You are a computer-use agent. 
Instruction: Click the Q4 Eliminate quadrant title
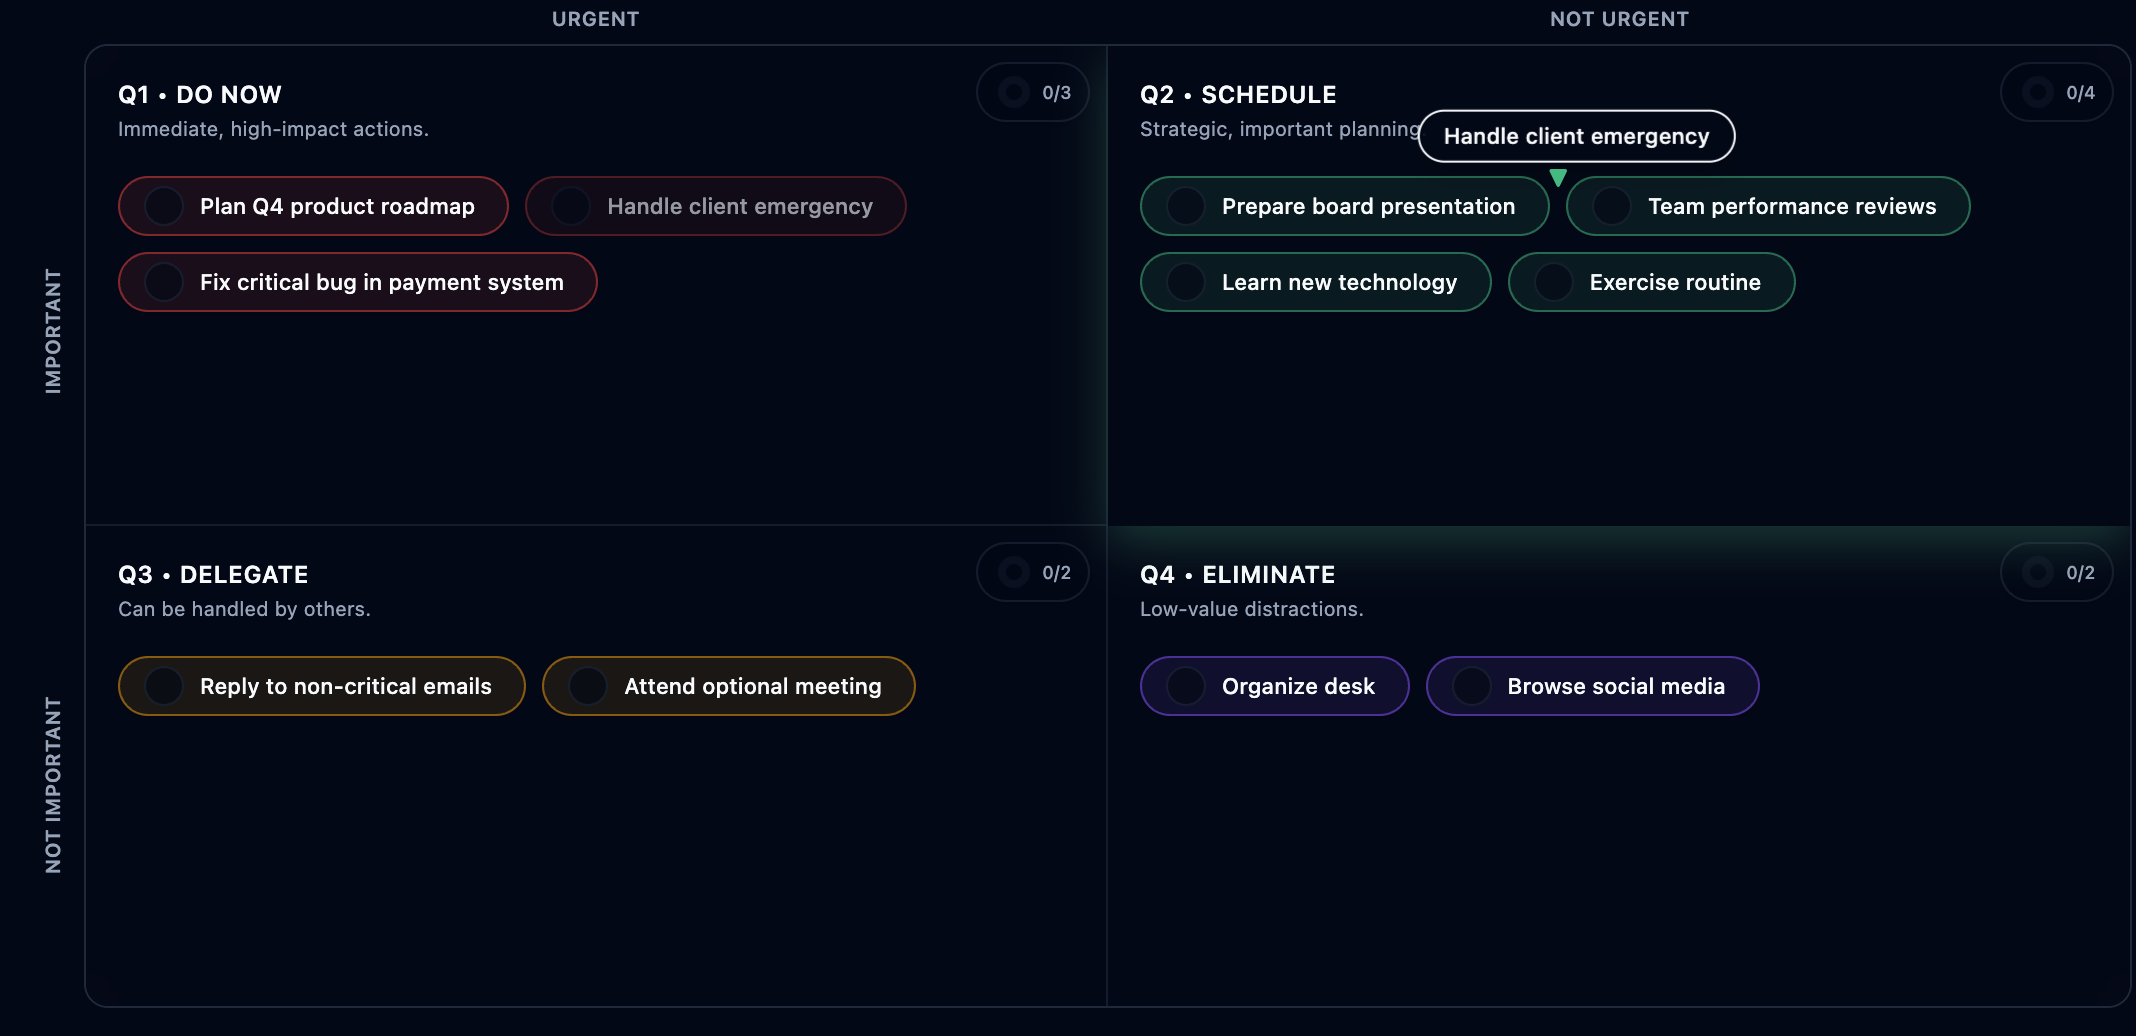tap(1238, 575)
